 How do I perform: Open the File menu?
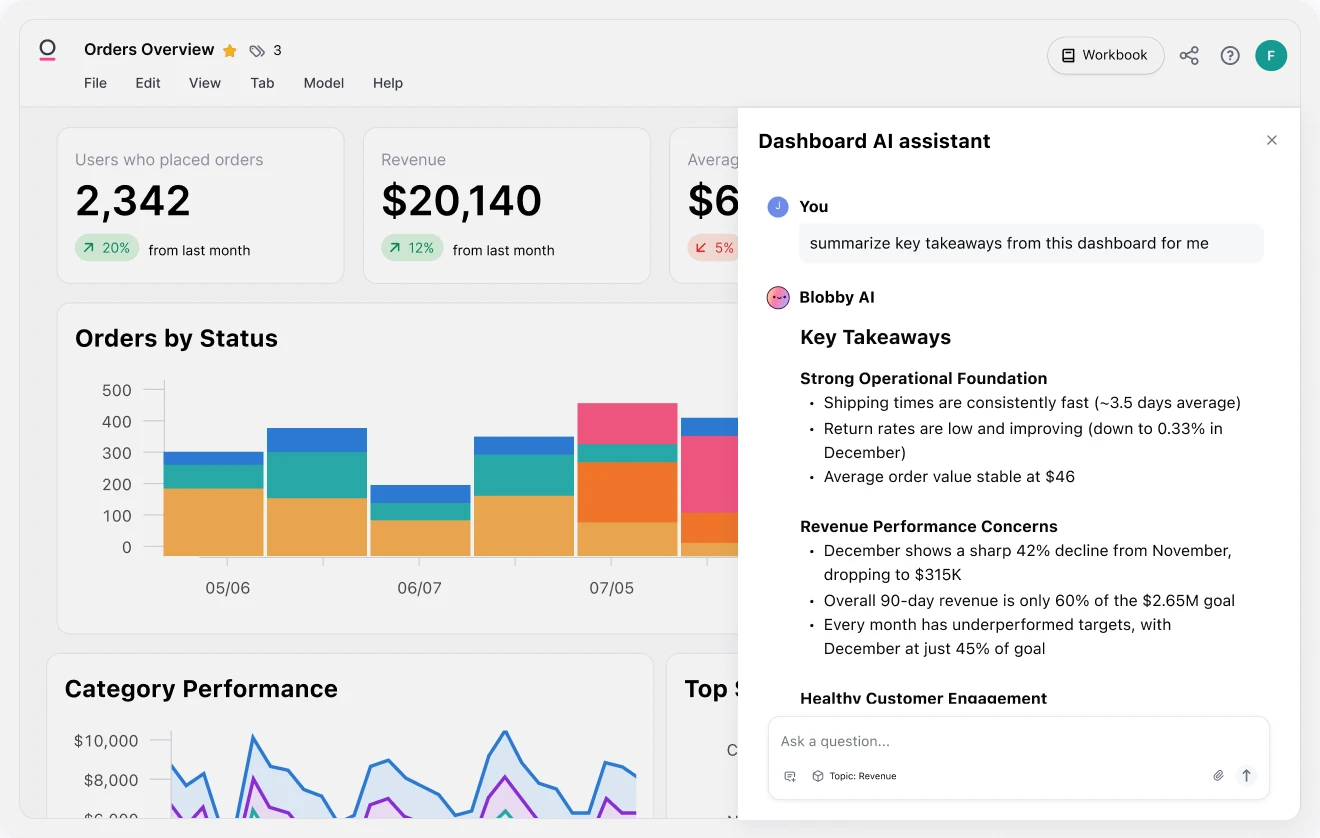pos(95,83)
